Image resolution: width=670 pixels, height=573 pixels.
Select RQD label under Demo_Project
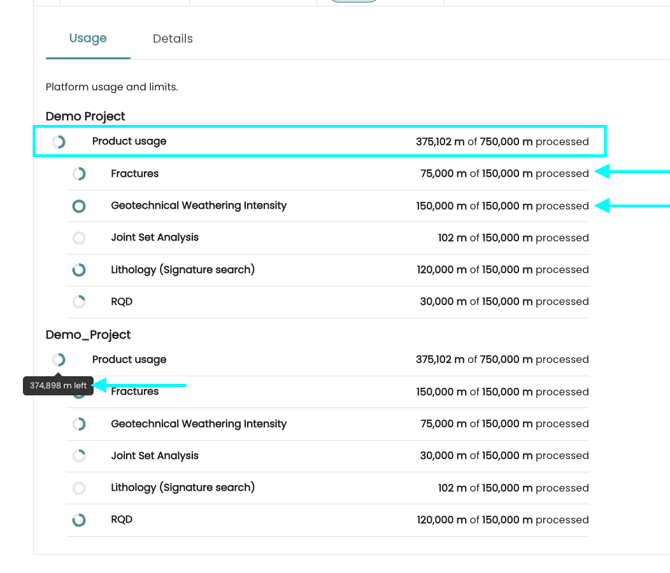pos(121,520)
